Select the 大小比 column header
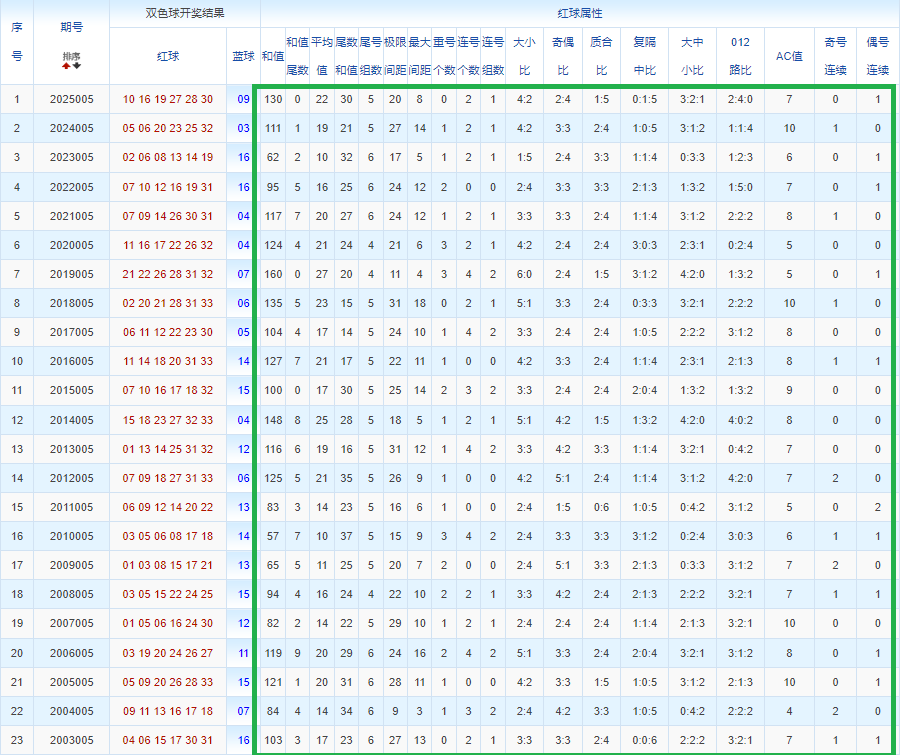Viewport: 900px width, 755px height. click(524, 56)
